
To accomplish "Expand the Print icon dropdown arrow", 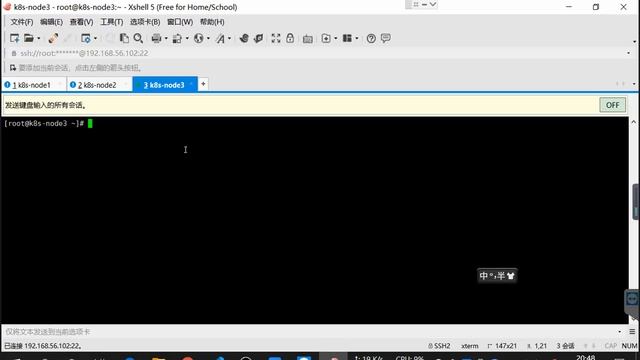I will [166, 38].
